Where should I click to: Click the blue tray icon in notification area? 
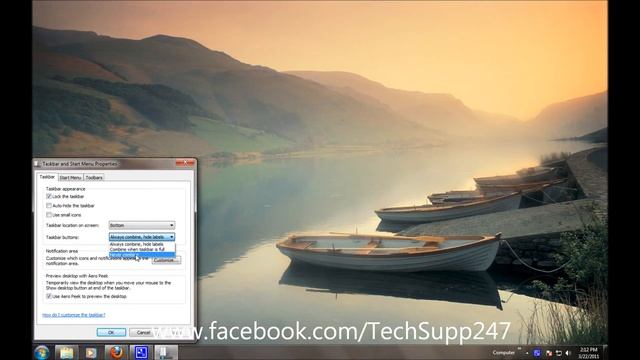point(537,353)
